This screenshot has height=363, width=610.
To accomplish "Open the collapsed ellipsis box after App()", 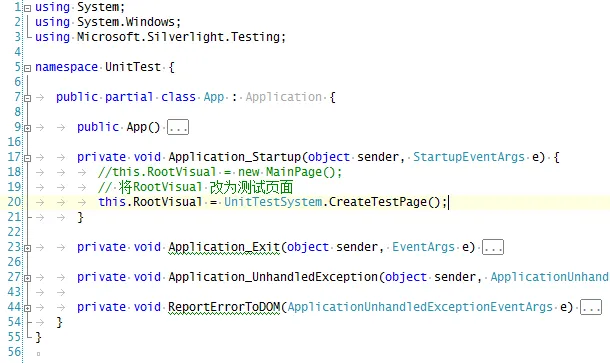I will 178,127.
